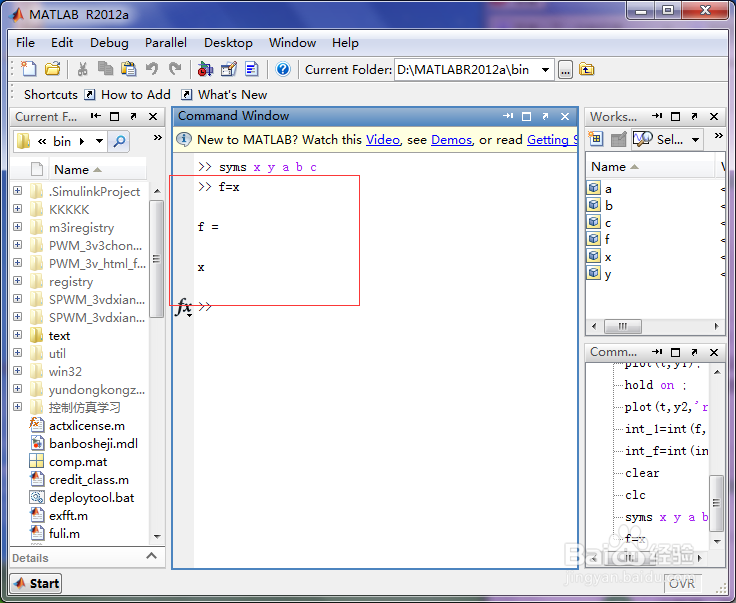The width and height of the screenshot is (736, 603).
Task: Open the Parallel menu
Action: (x=166, y=43)
